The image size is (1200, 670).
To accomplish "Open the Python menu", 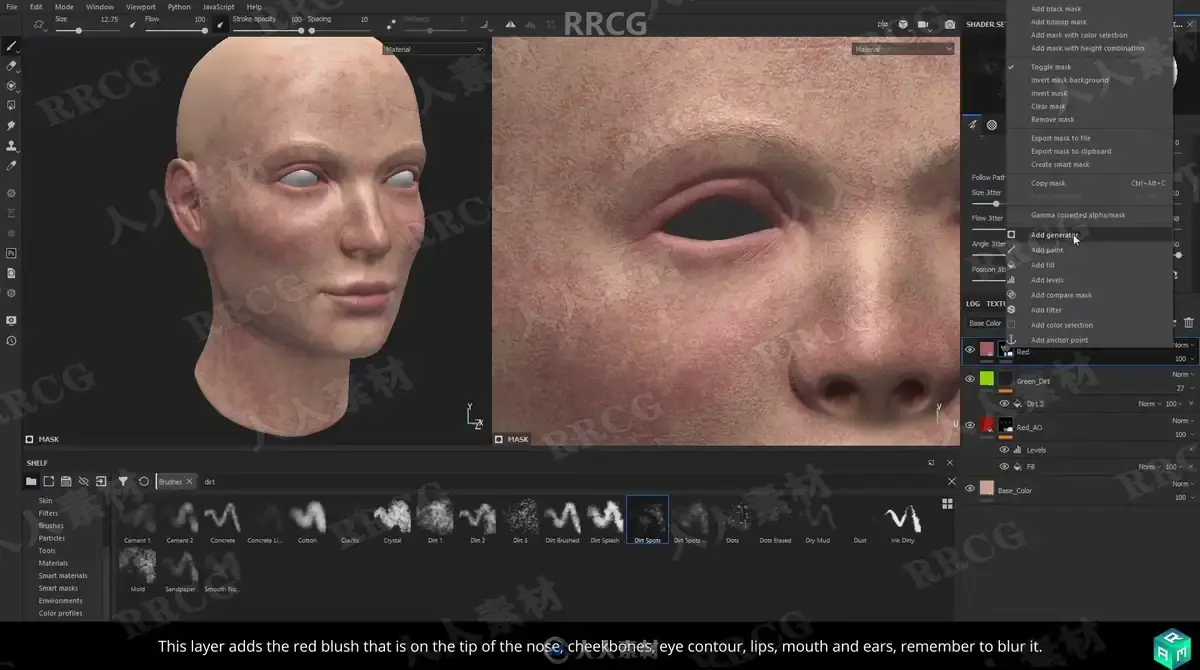I will [x=179, y=7].
